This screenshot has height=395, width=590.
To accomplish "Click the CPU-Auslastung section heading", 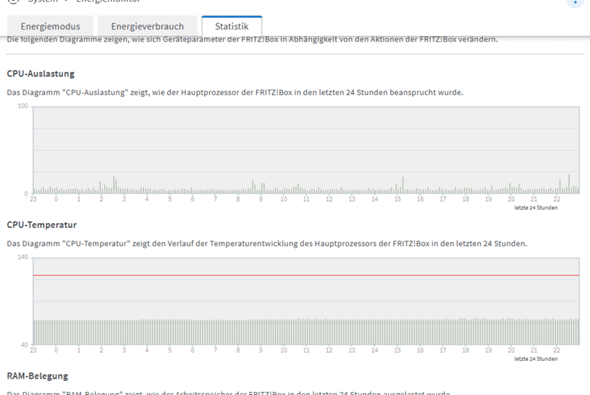I will click(x=41, y=74).
